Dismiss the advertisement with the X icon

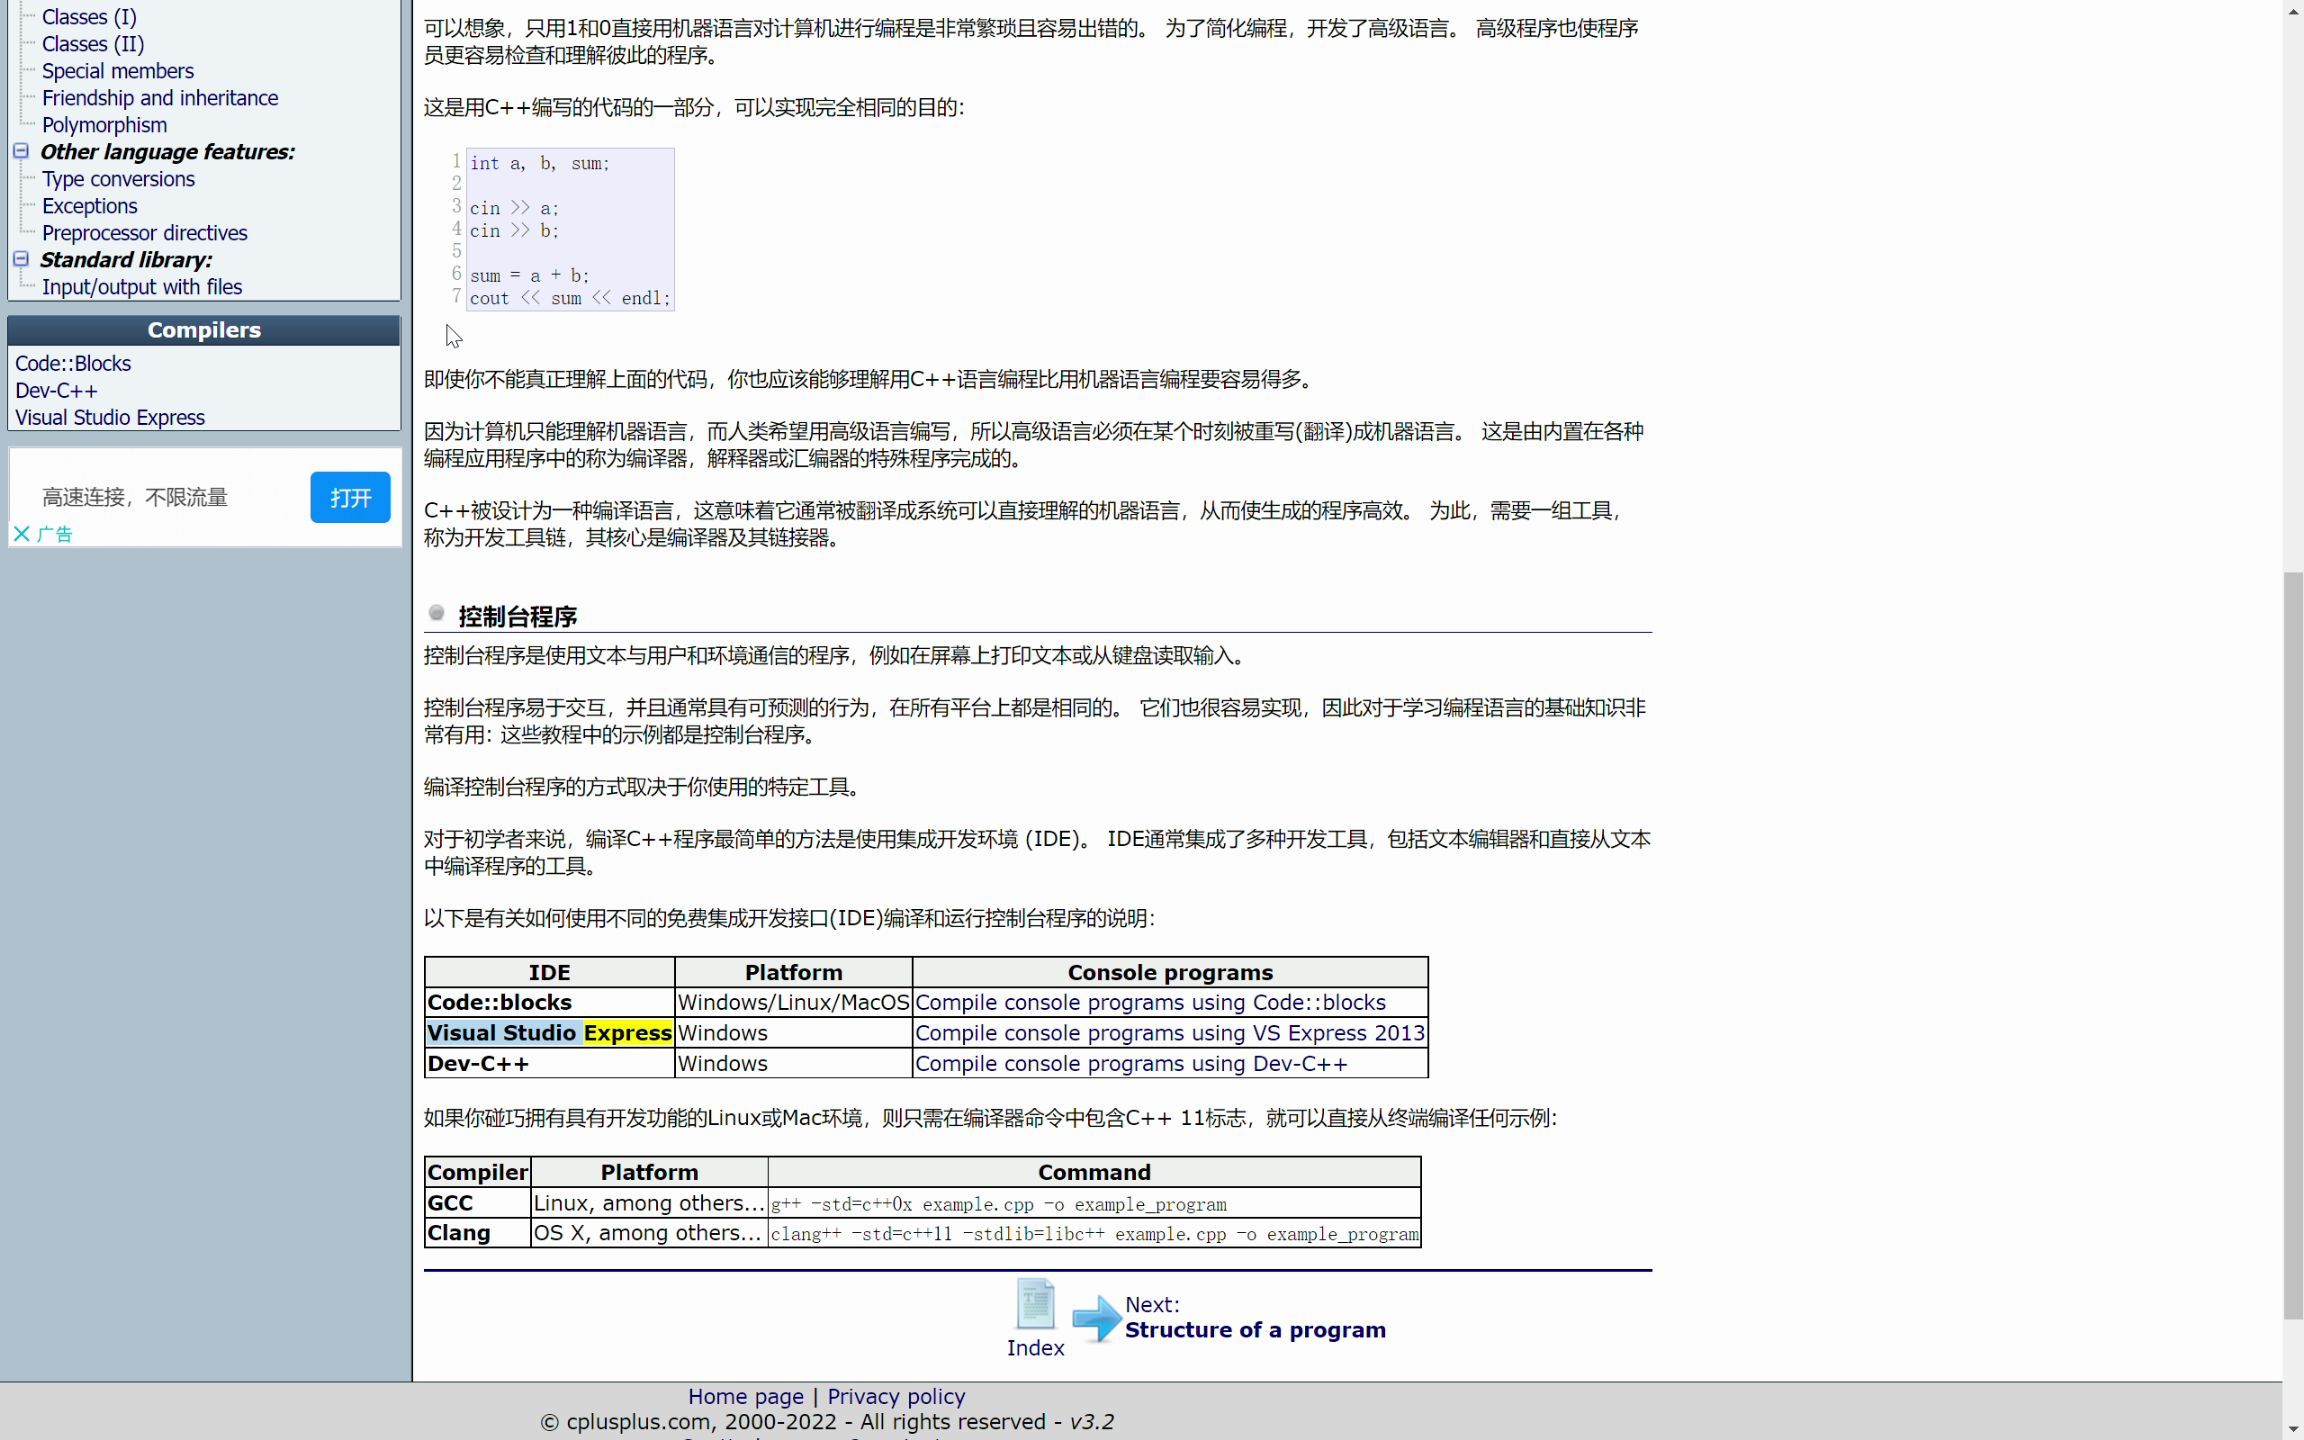pos(22,533)
